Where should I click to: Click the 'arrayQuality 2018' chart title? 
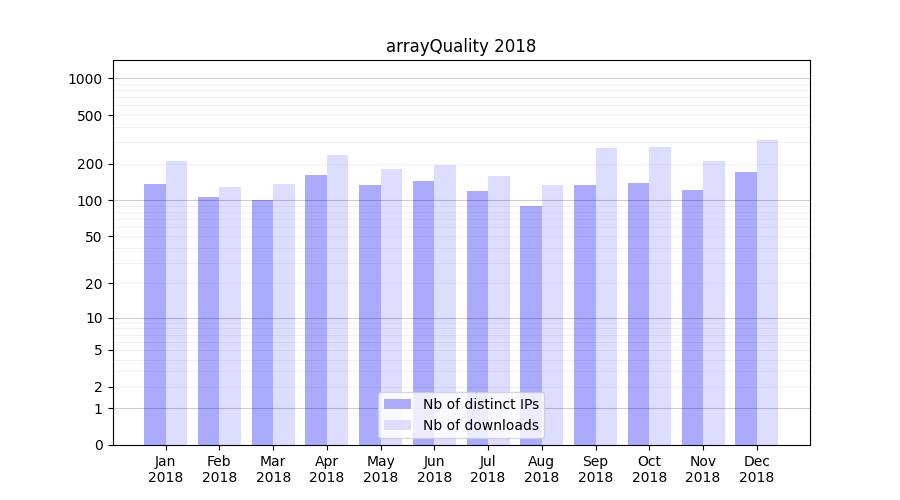(x=461, y=46)
